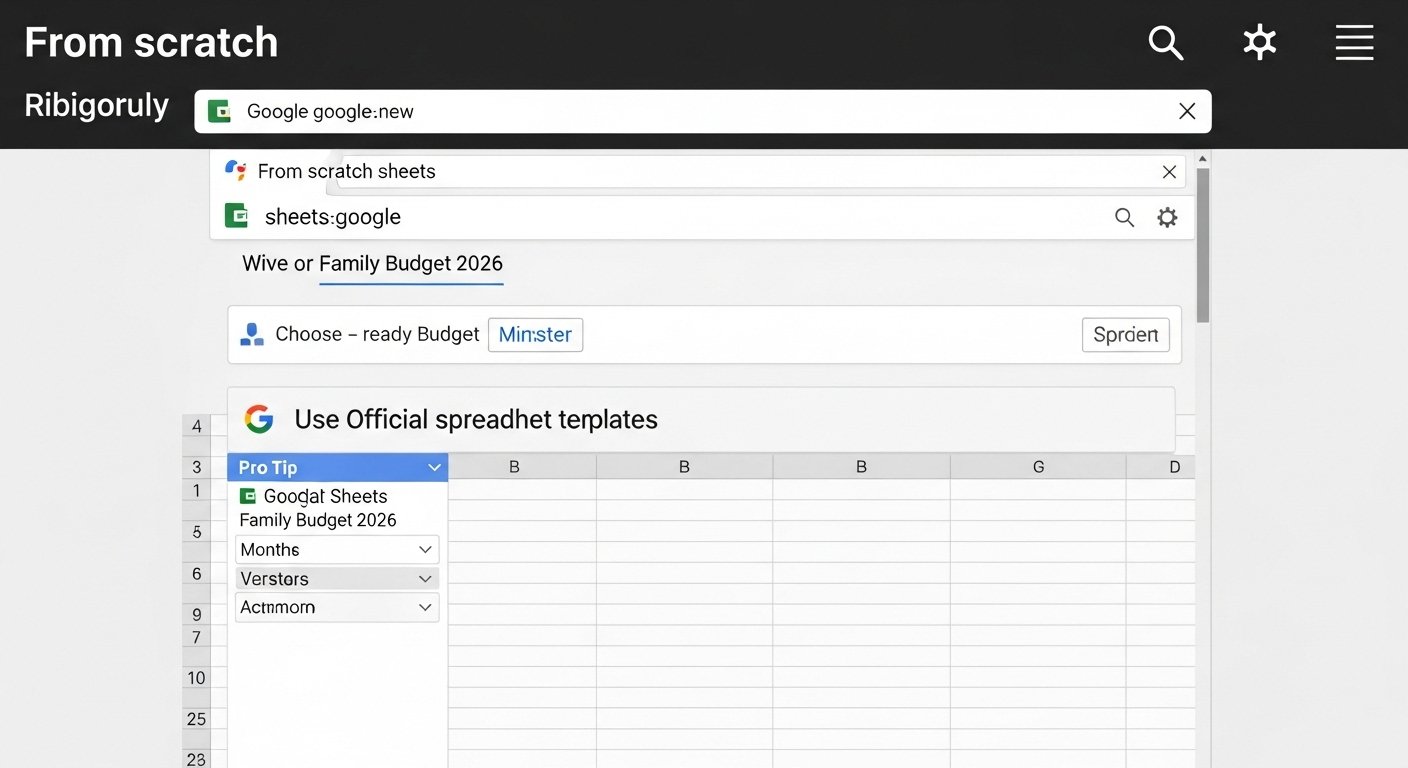Click the 'Family Budget 2026' text in side panel
This screenshot has height=768, width=1408.
318,520
